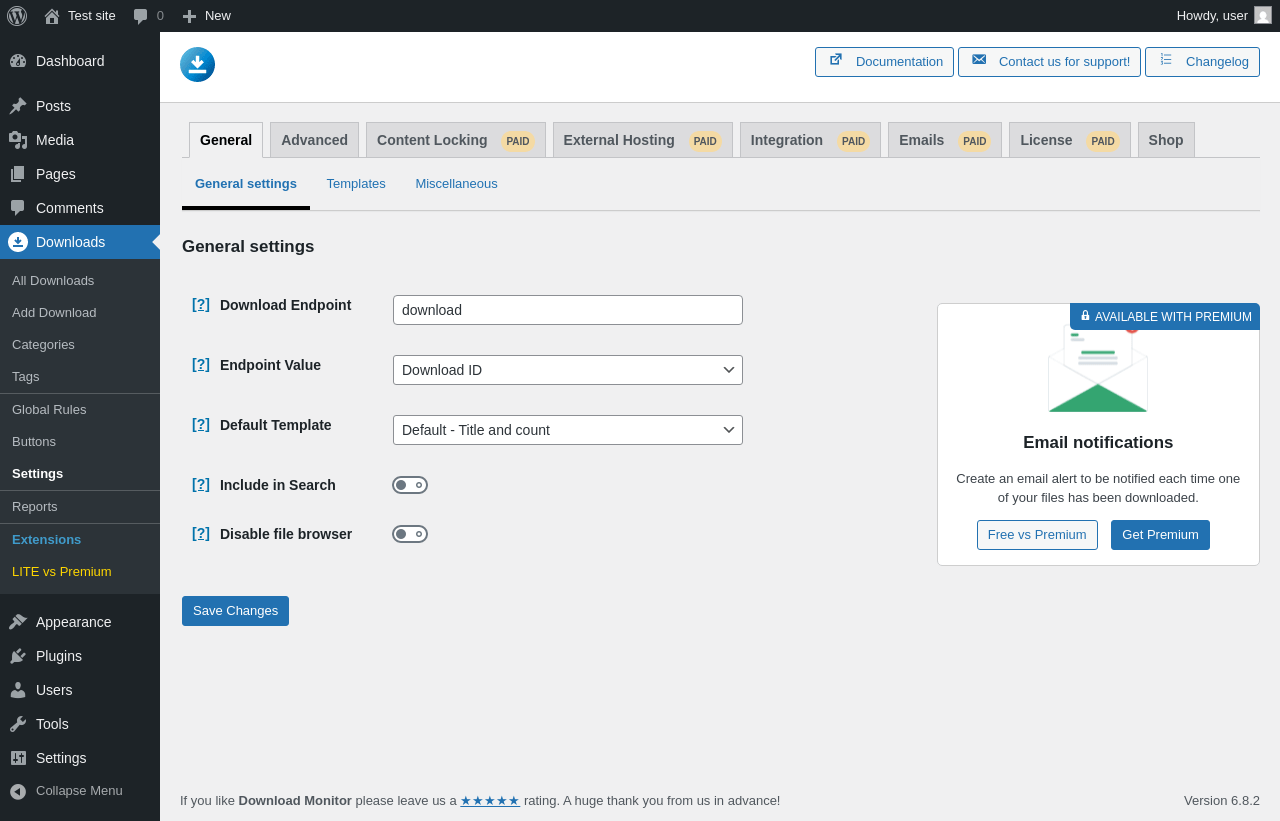
Task: Switch to the Emails tab
Action: point(945,140)
